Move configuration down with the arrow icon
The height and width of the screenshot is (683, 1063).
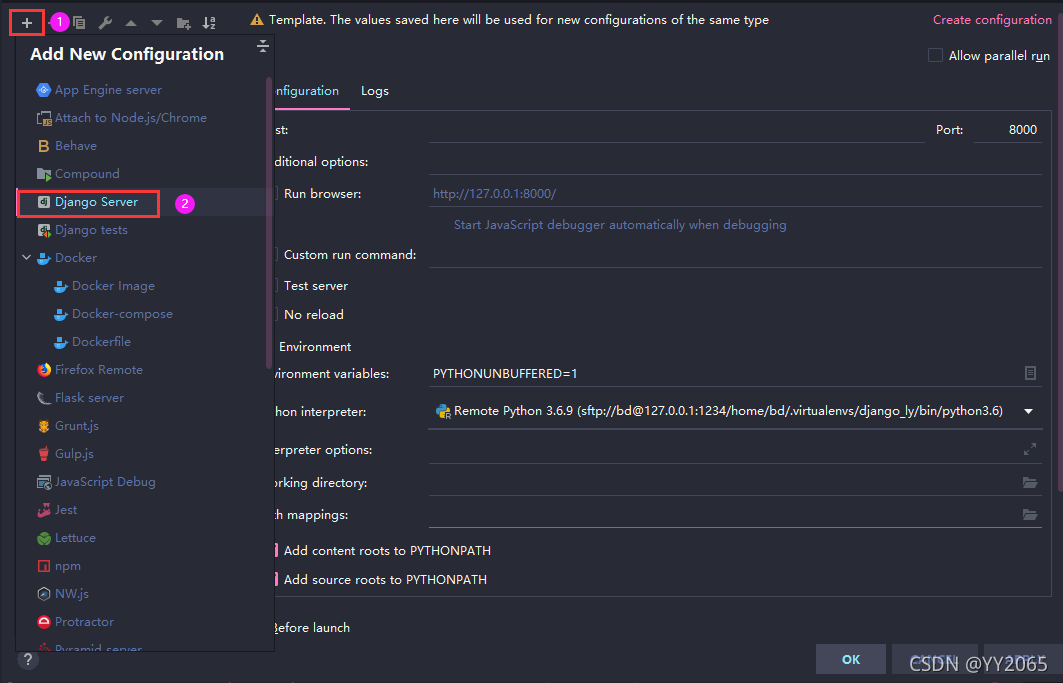click(157, 23)
